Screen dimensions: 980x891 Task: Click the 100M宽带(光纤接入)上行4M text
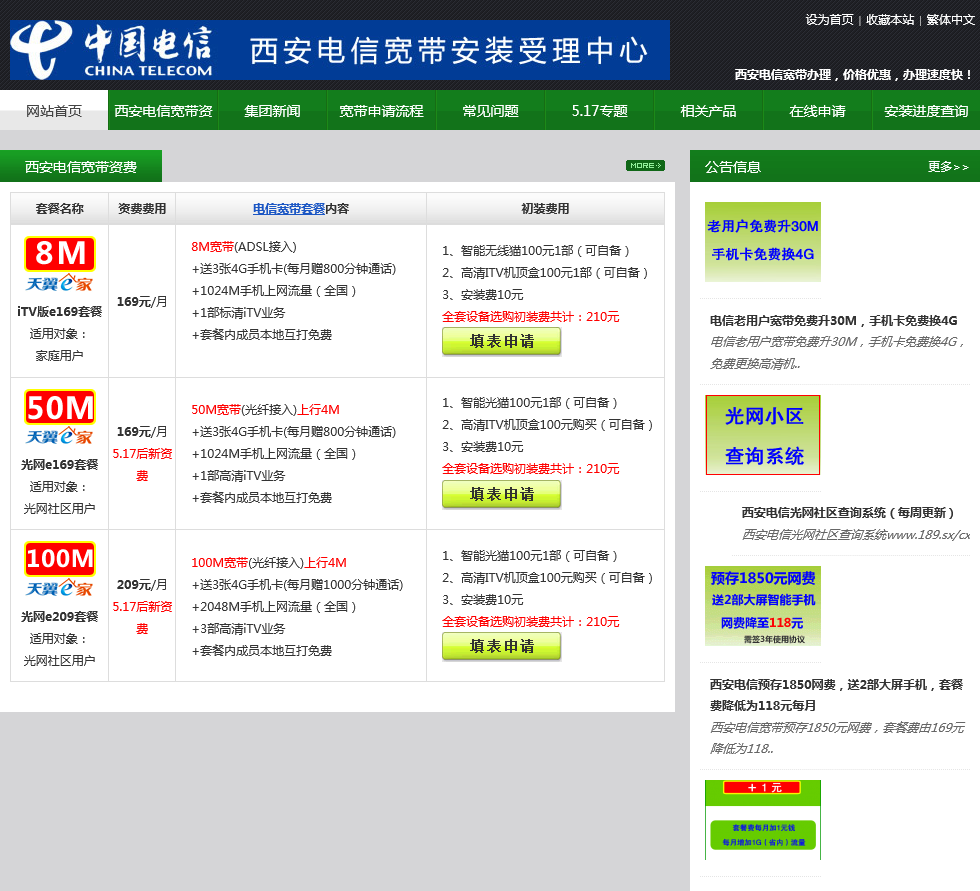(x=269, y=562)
